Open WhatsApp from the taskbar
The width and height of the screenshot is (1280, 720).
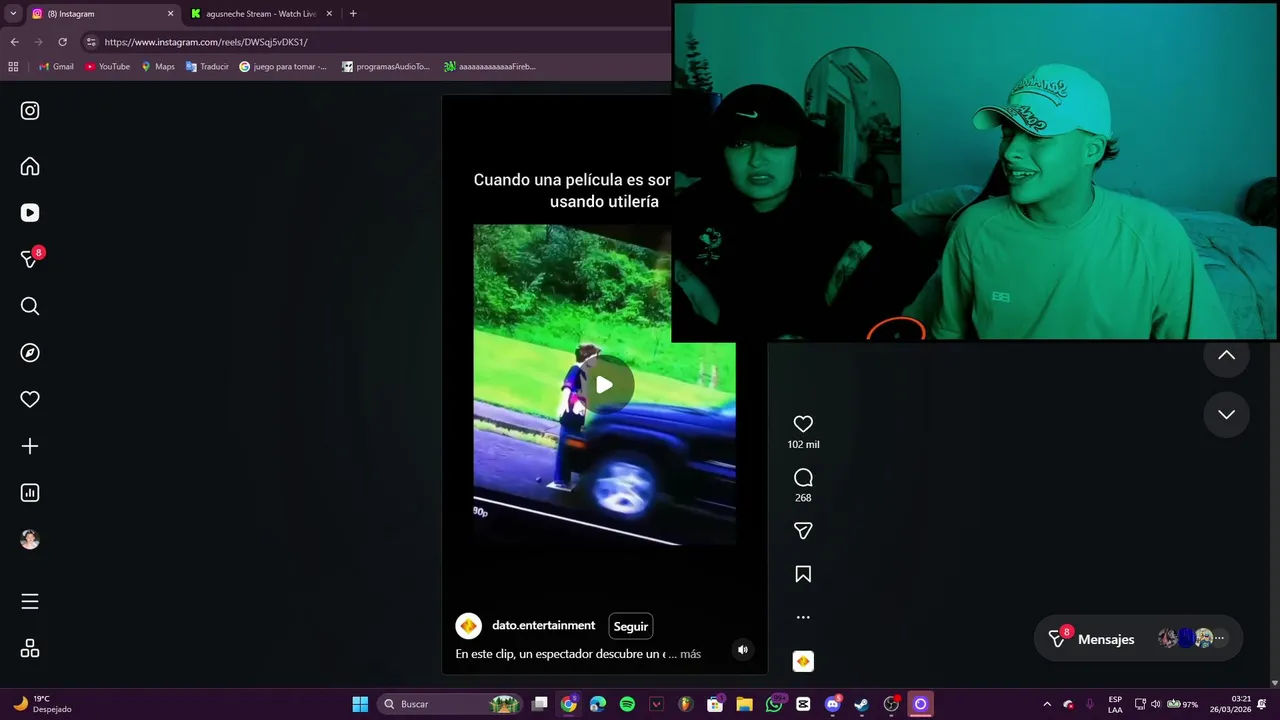pos(774,704)
